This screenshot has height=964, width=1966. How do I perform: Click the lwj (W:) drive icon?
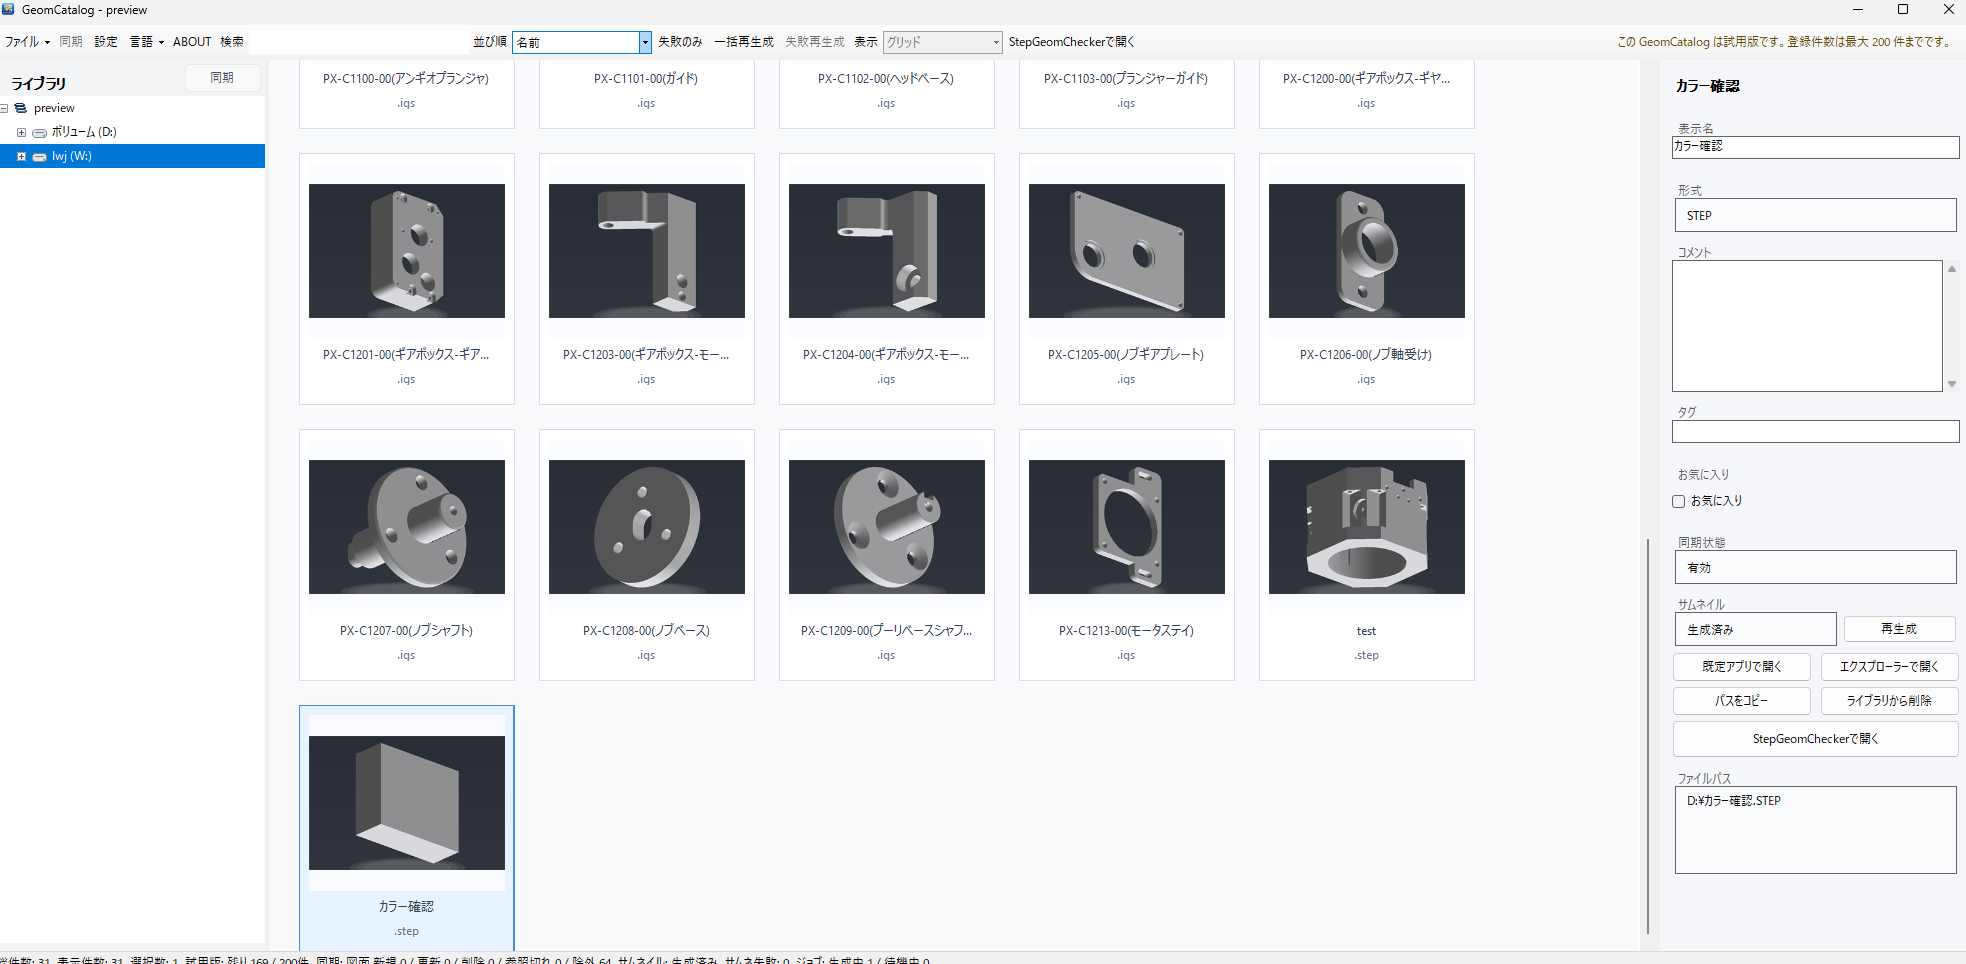pyautogui.click(x=40, y=155)
